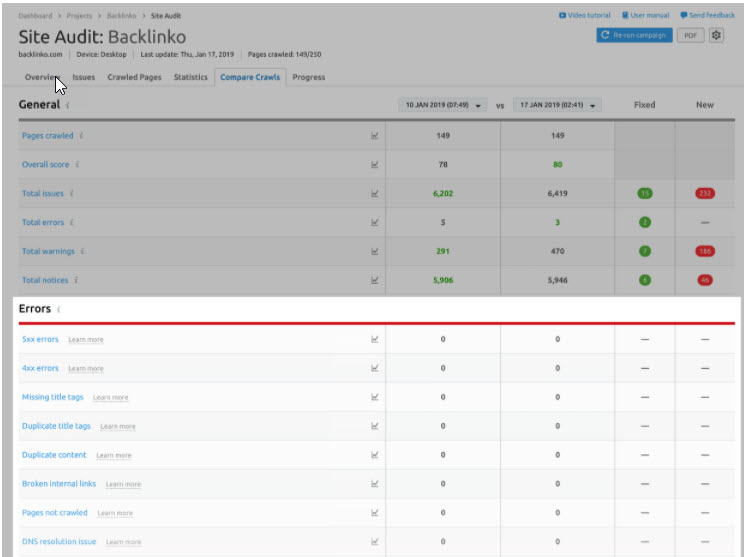The image size is (744, 557).
Task: Click the red 46 new notices badge
Action: 705,280
